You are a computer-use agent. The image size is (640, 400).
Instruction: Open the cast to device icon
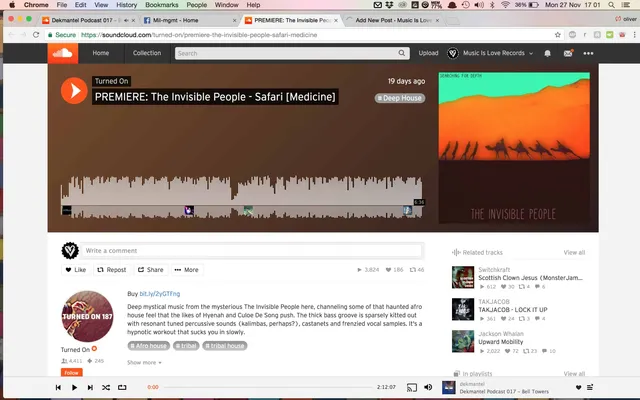pyautogui.click(x=412, y=387)
